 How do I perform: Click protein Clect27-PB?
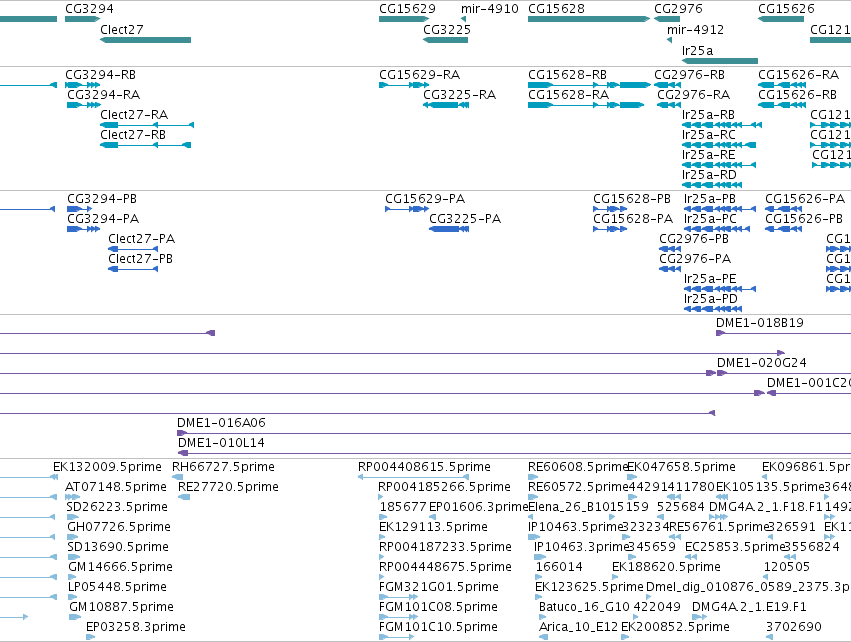click(x=141, y=259)
